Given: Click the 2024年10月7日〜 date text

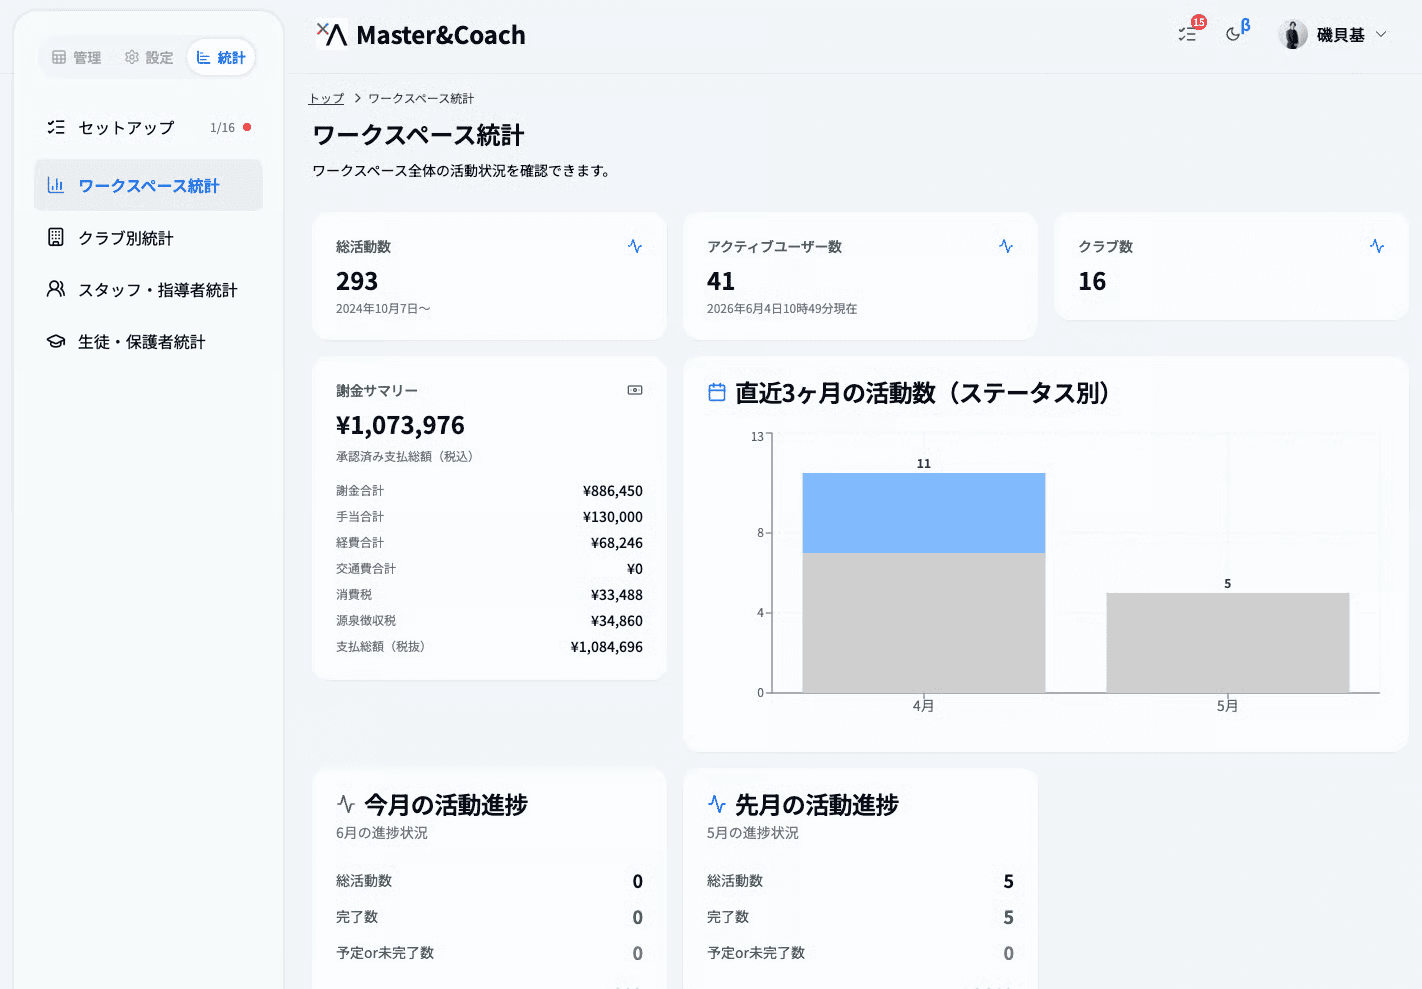Looking at the screenshot, I should [x=383, y=309].
